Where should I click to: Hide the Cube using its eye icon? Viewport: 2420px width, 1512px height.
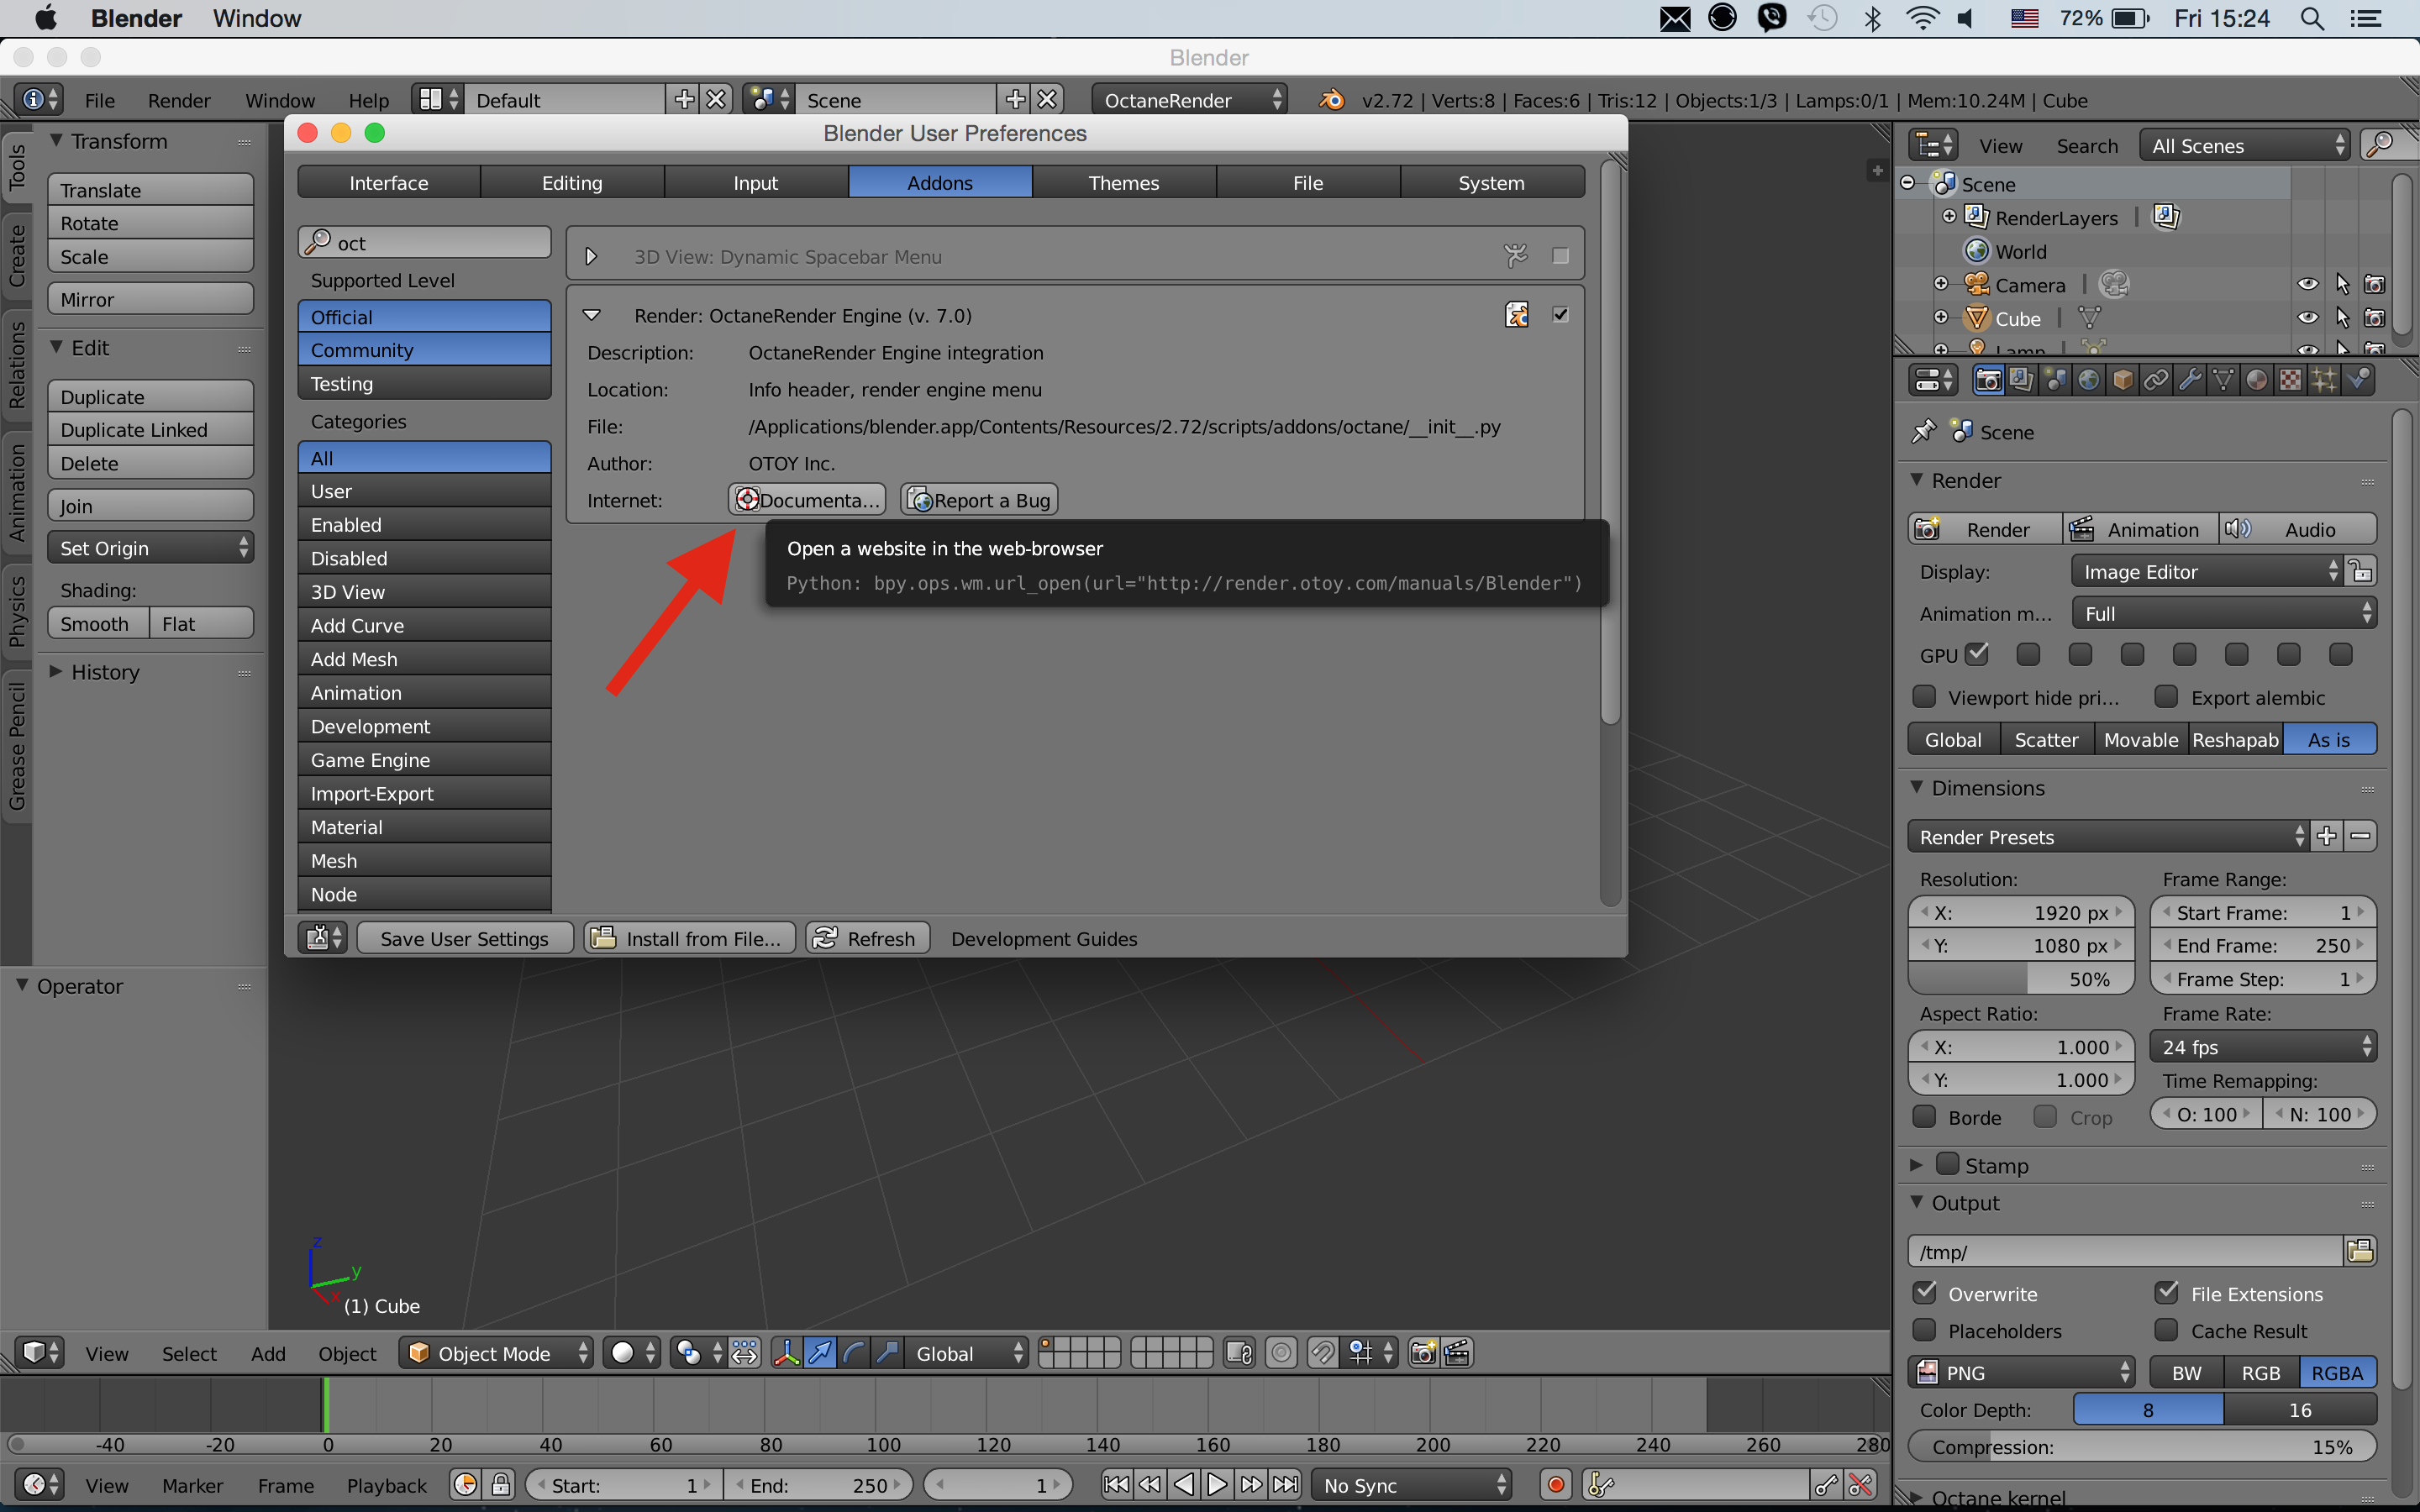coord(2307,318)
